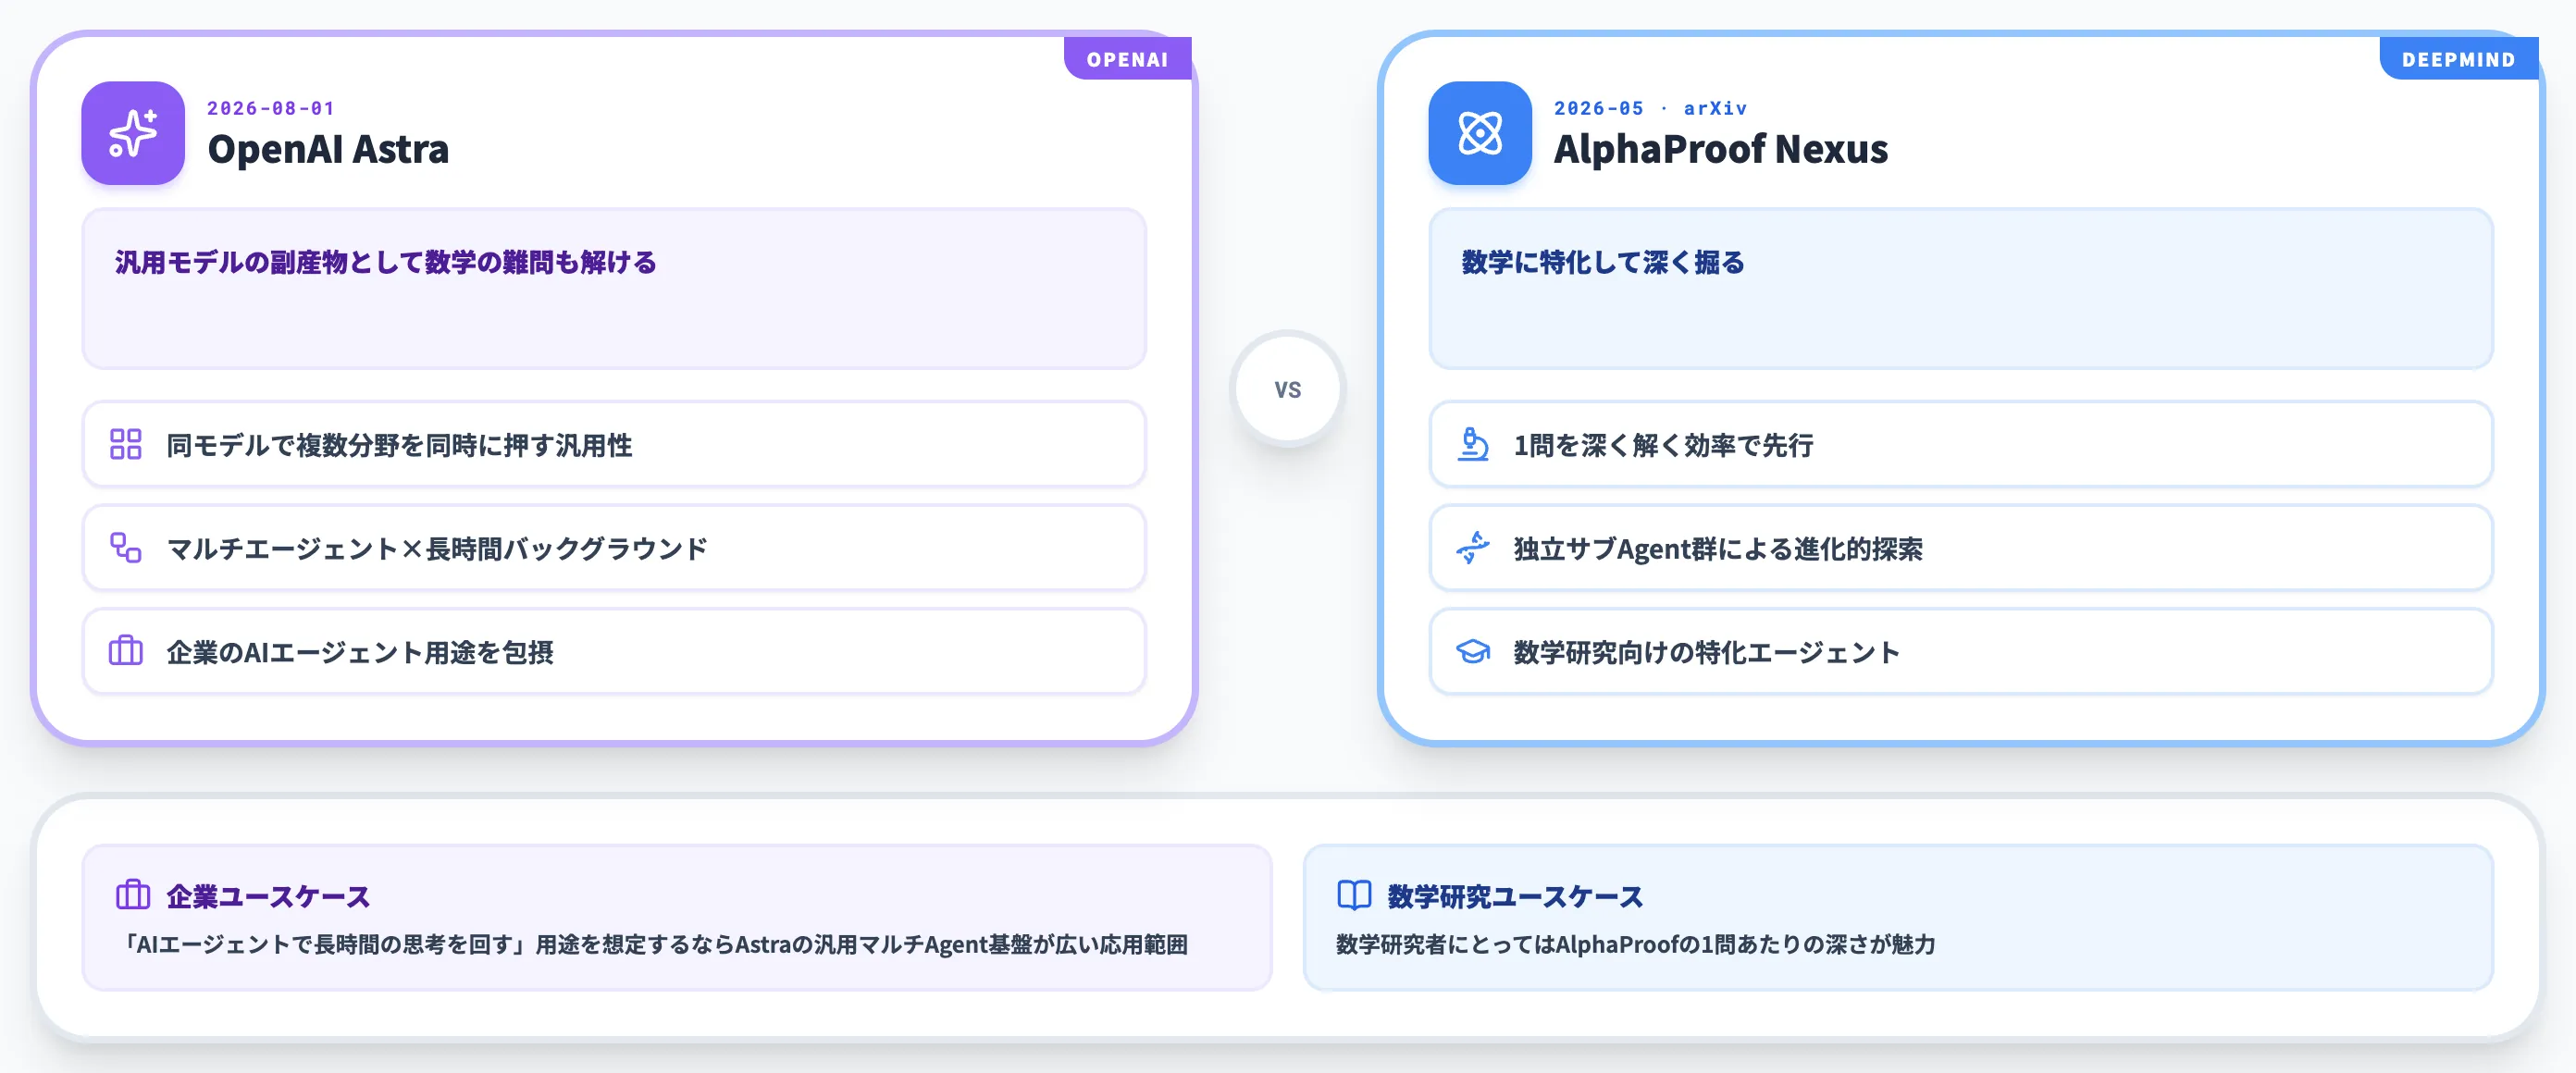Click the 数学研究ユースケース heading
2576x1073 pixels.
pos(1515,896)
